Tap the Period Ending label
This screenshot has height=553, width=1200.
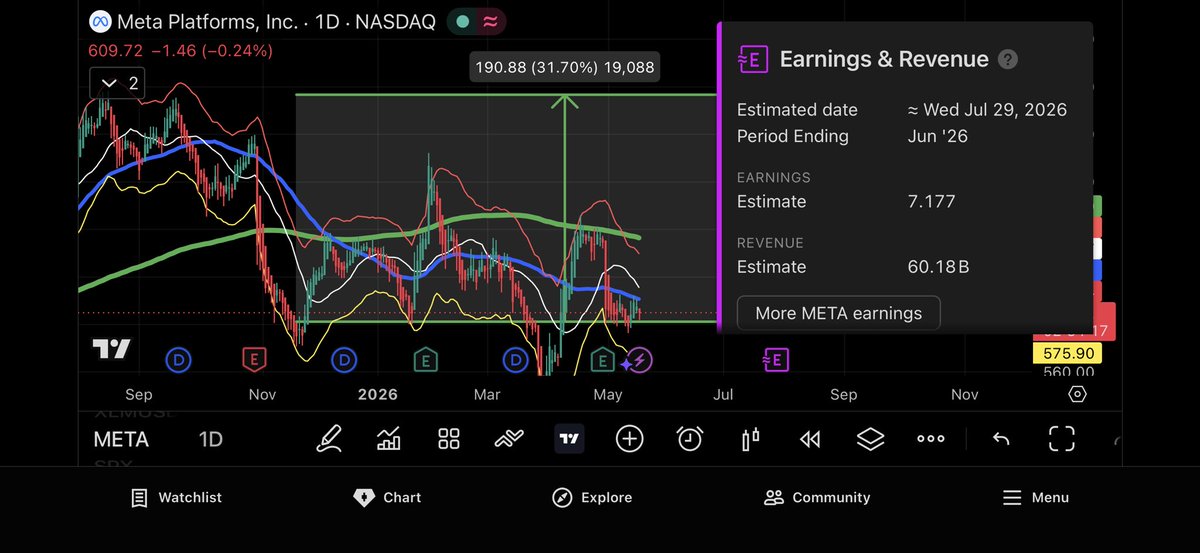click(792, 136)
